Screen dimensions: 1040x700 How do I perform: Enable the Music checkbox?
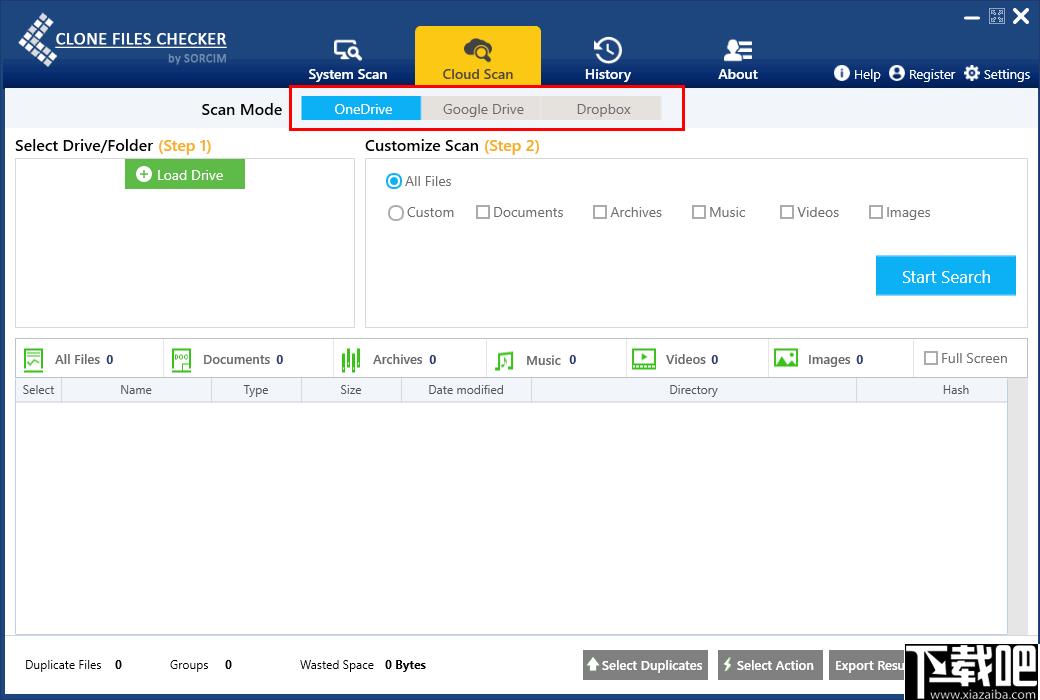tap(698, 212)
